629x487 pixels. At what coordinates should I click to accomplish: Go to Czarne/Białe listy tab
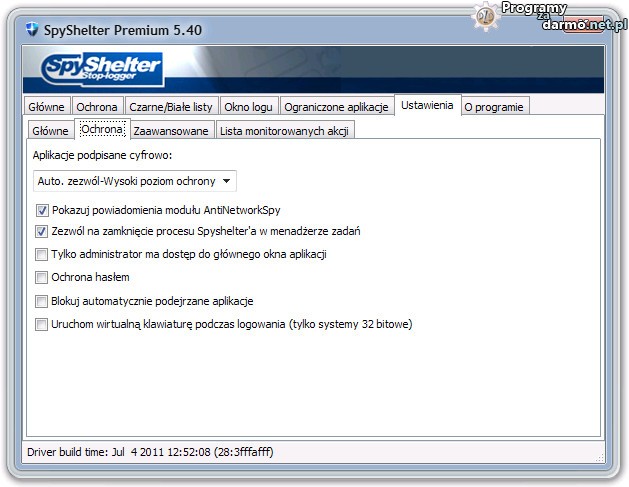(x=170, y=107)
